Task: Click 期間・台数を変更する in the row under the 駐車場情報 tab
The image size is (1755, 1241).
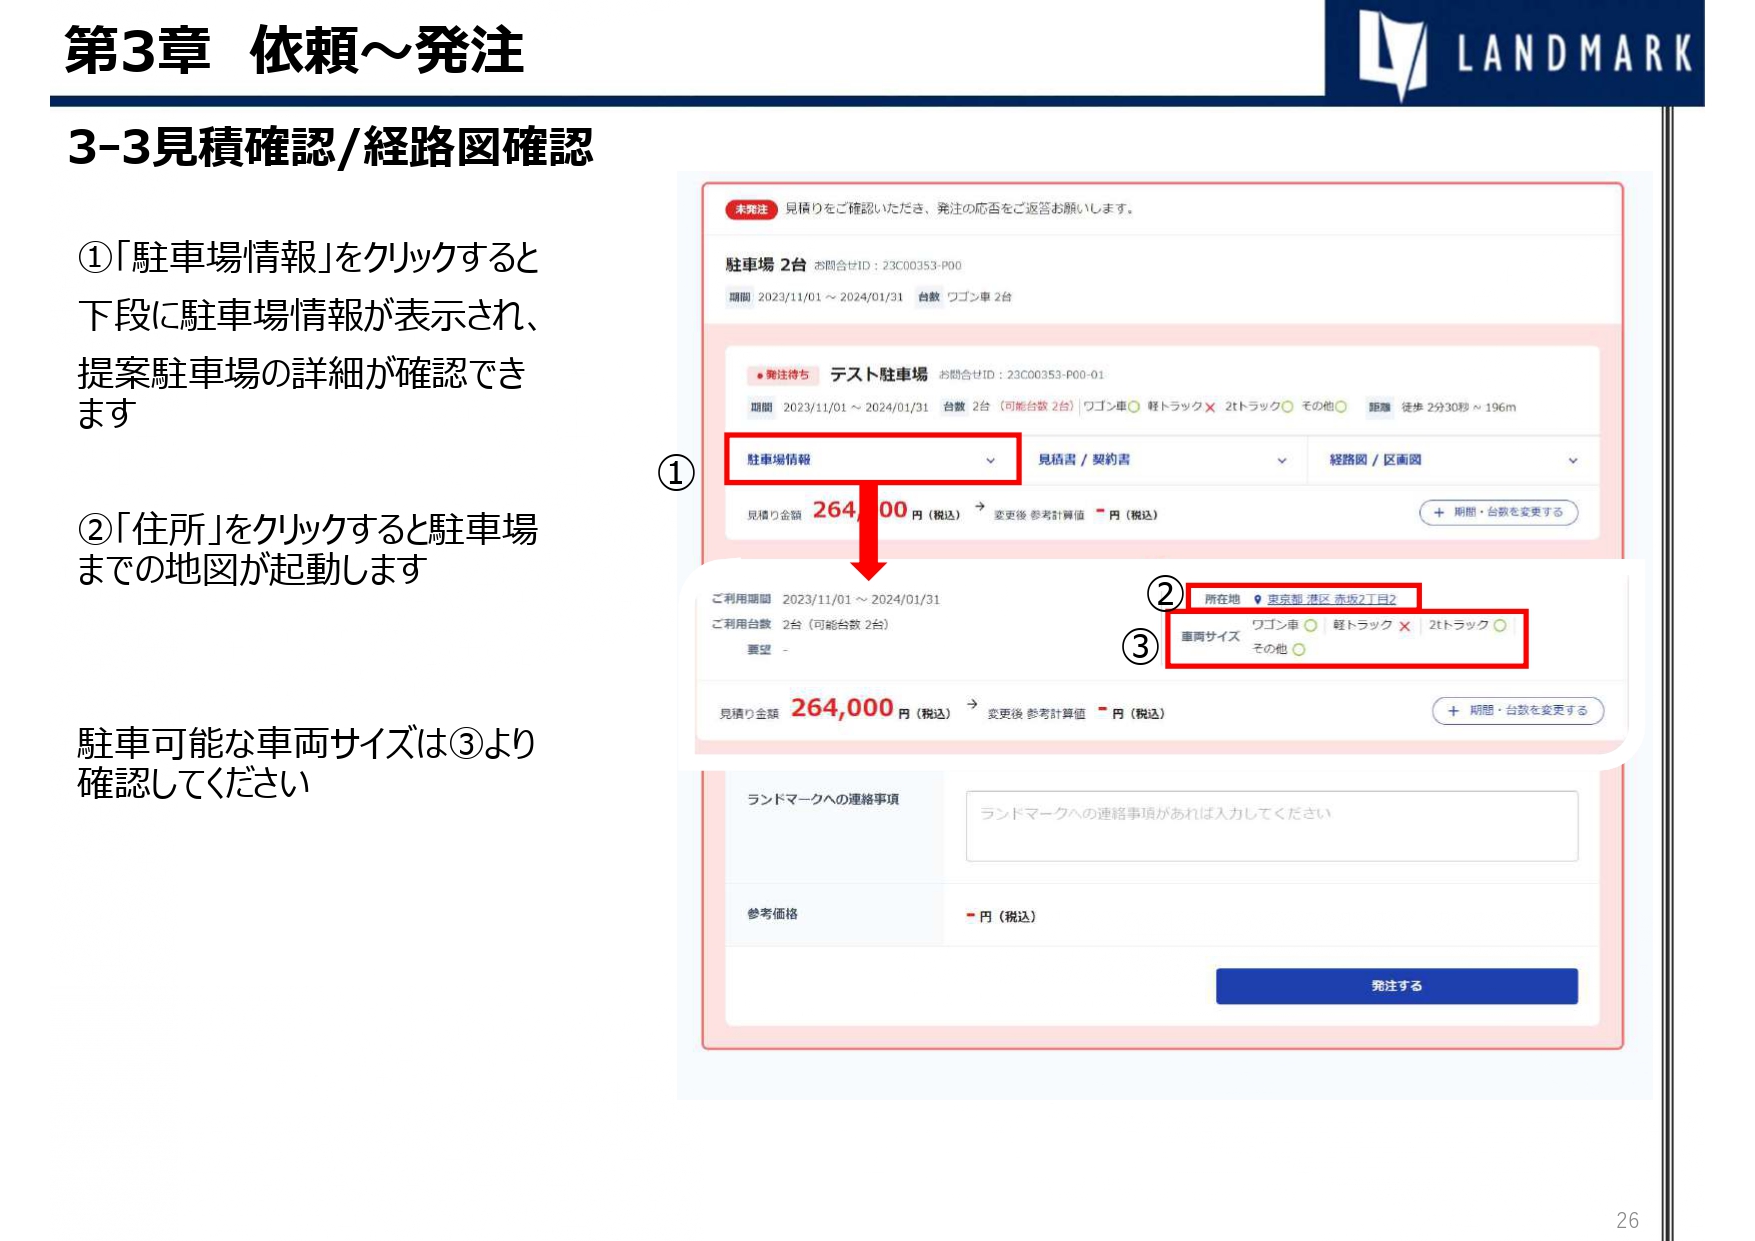Action: click(1498, 512)
